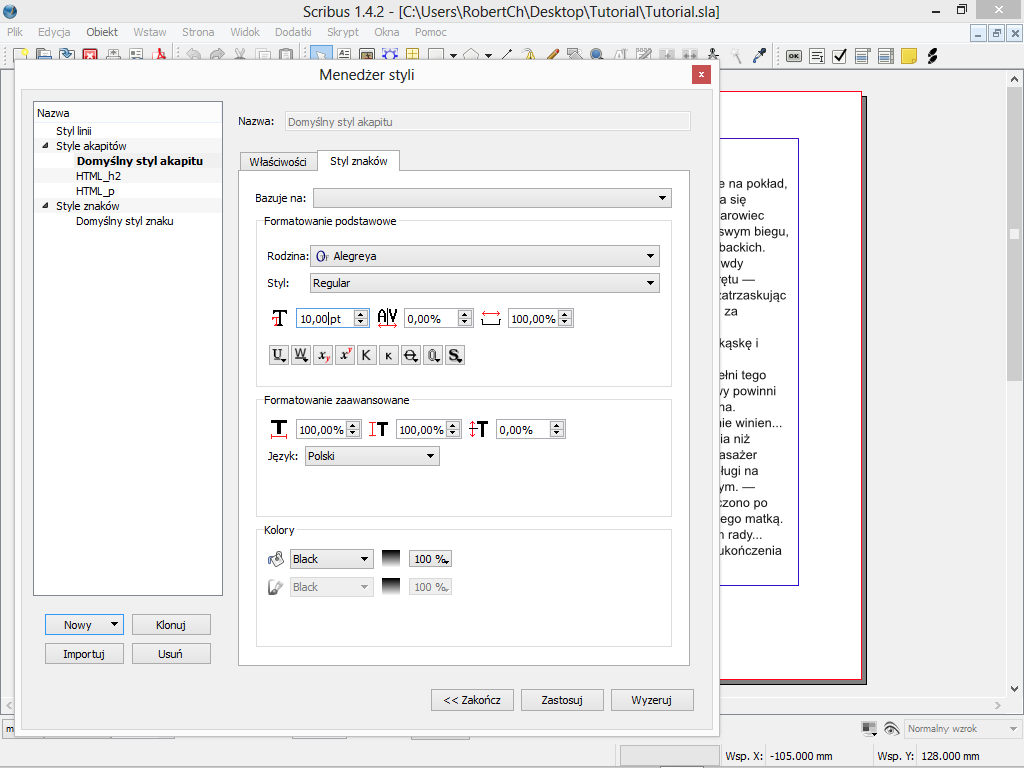The height and width of the screenshot is (768, 1024).
Task: Select the eyedropper tool in the toolbar
Action: tap(759, 57)
